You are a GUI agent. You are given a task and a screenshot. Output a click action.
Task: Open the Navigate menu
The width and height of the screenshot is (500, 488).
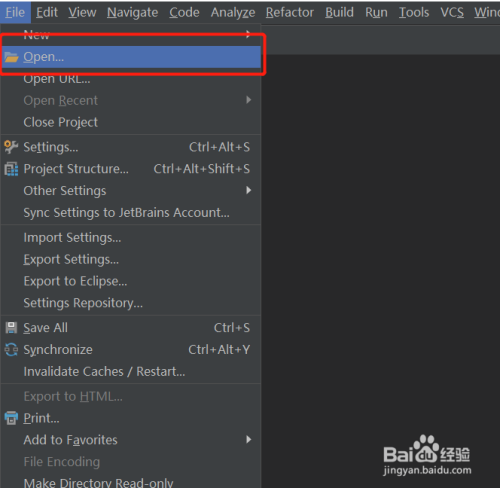(132, 12)
